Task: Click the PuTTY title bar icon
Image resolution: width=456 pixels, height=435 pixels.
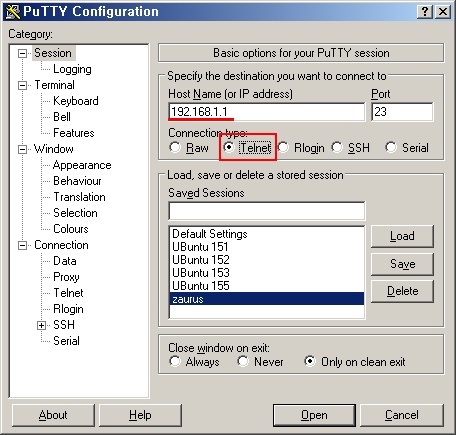Action: [13, 12]
